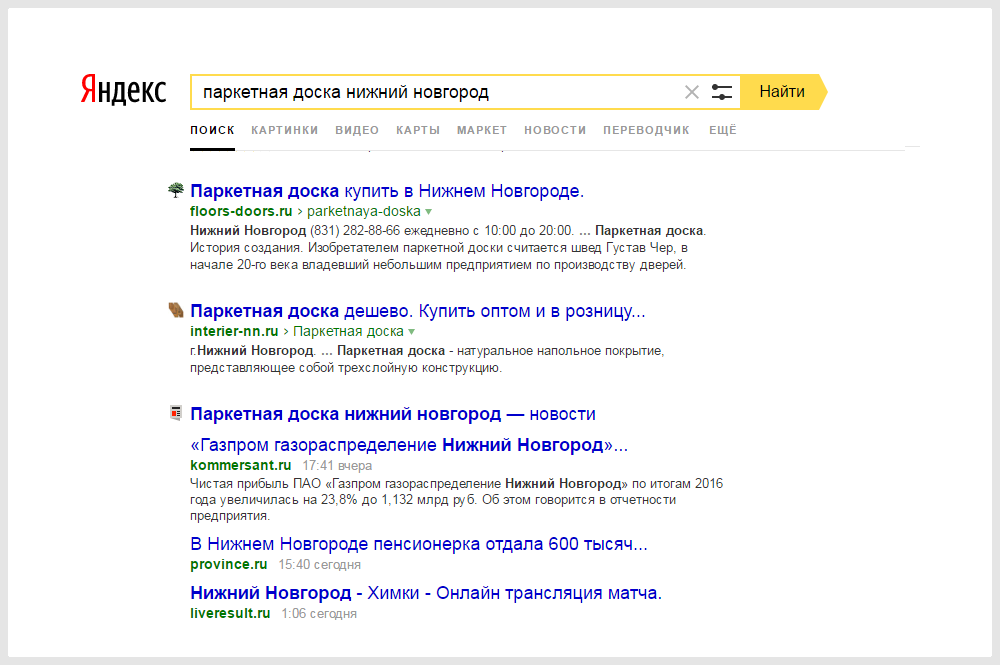Open advanced search settings sliders icon
This screenshot has height=665, width=1000.
click(x=721, y=92)
